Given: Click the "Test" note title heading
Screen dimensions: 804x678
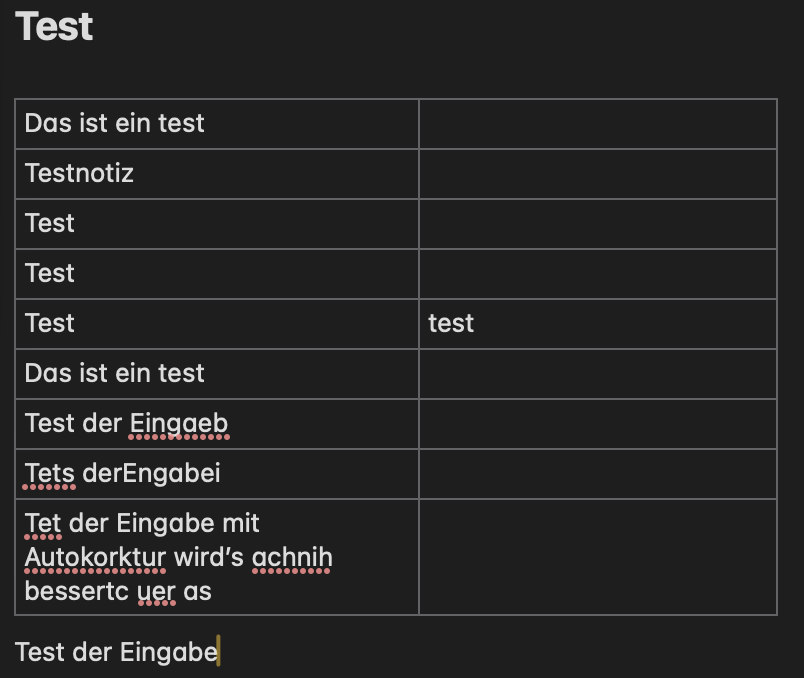Looking at the screenshot, I should click(x=55, y=27).
